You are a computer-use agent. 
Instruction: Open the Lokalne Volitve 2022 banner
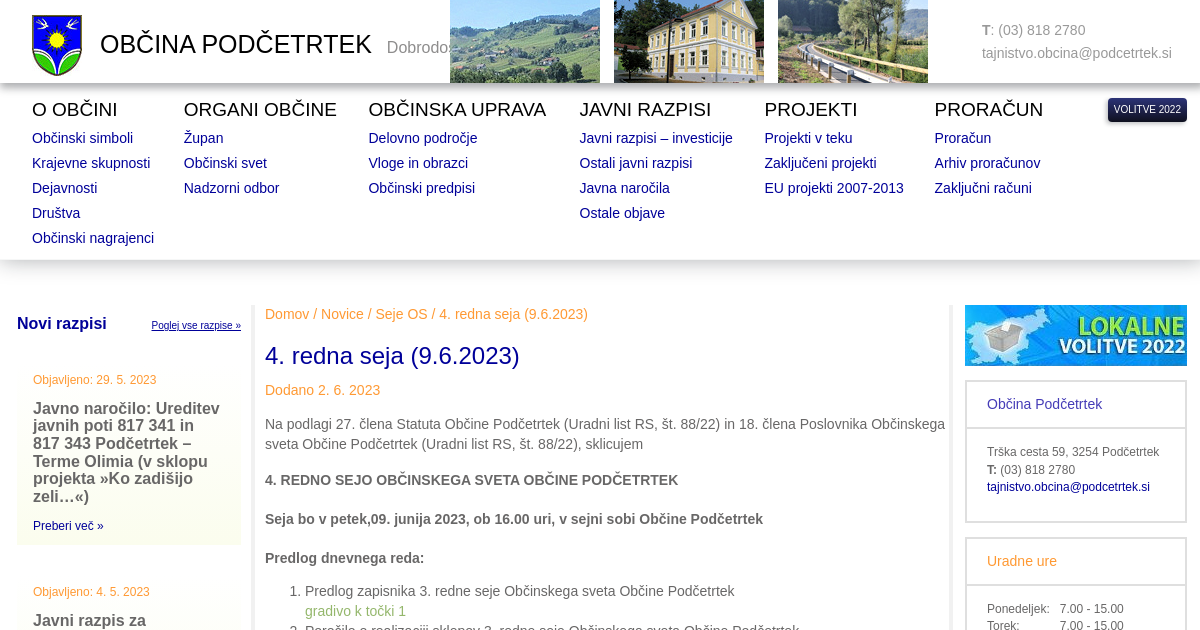click(1075, 335)
